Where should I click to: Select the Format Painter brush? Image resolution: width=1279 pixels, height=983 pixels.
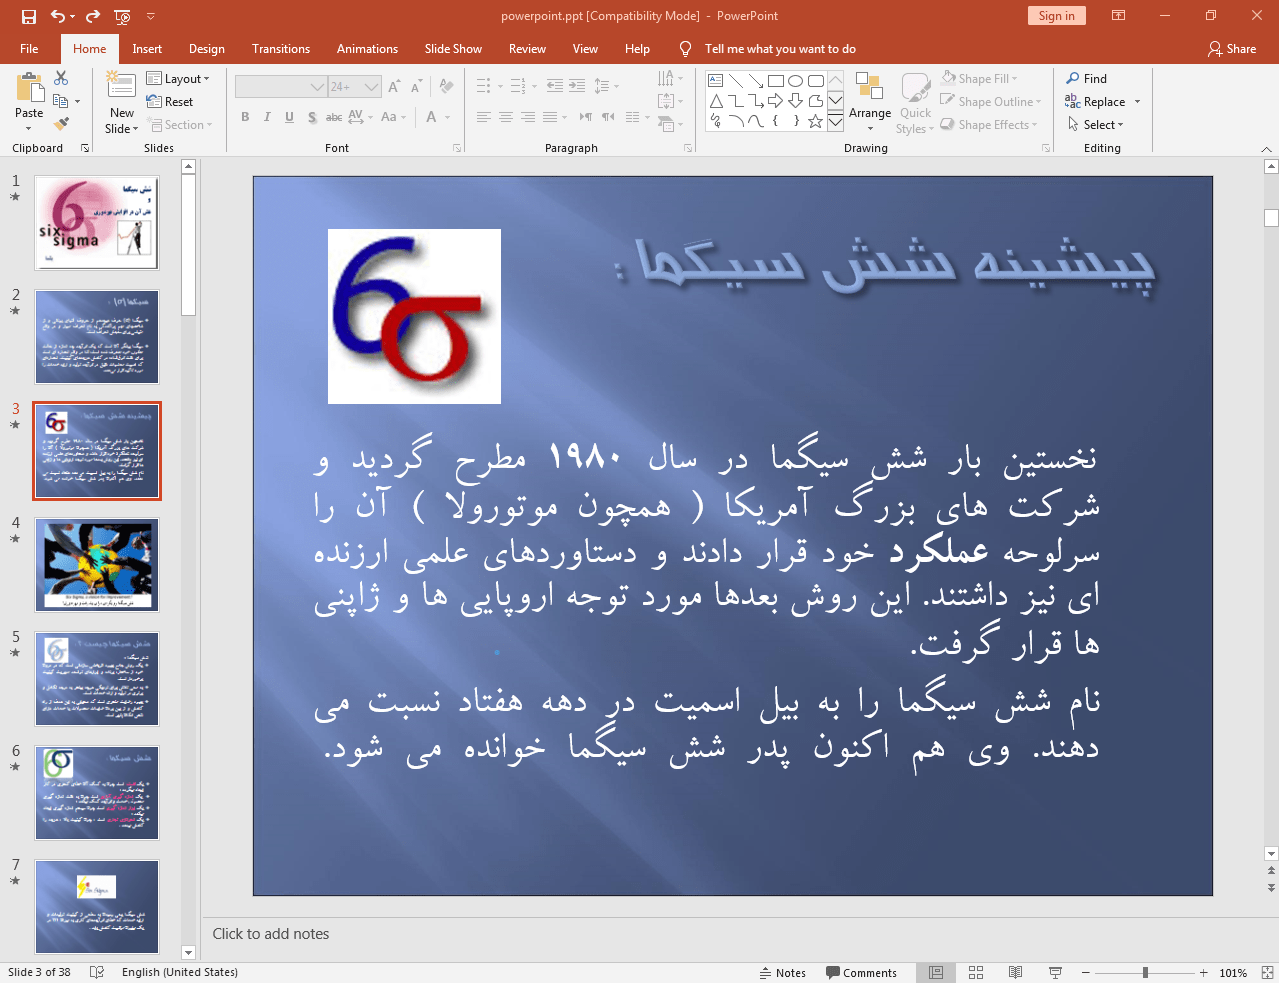click(61, 124)
